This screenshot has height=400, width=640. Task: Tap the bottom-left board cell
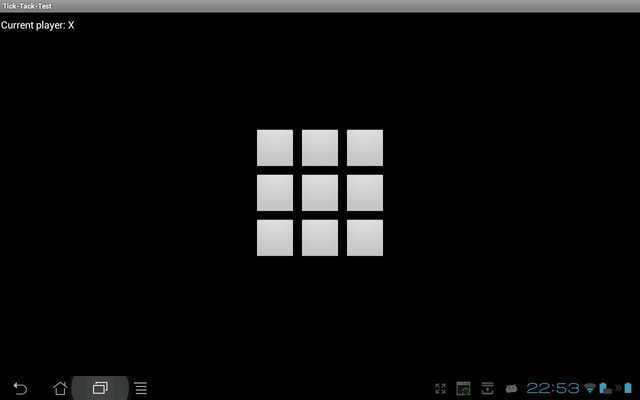coord(275,238)
